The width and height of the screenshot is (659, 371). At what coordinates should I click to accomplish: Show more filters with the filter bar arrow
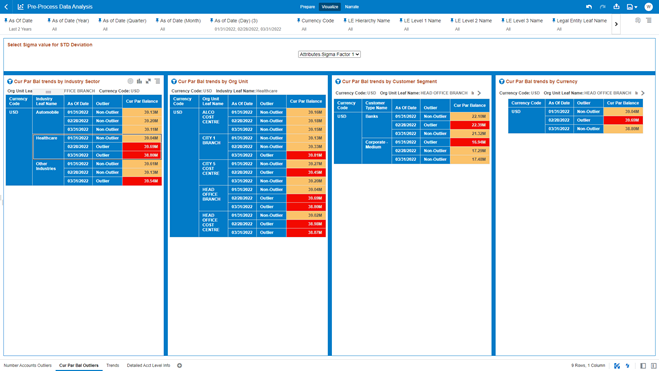click(616, 24)
